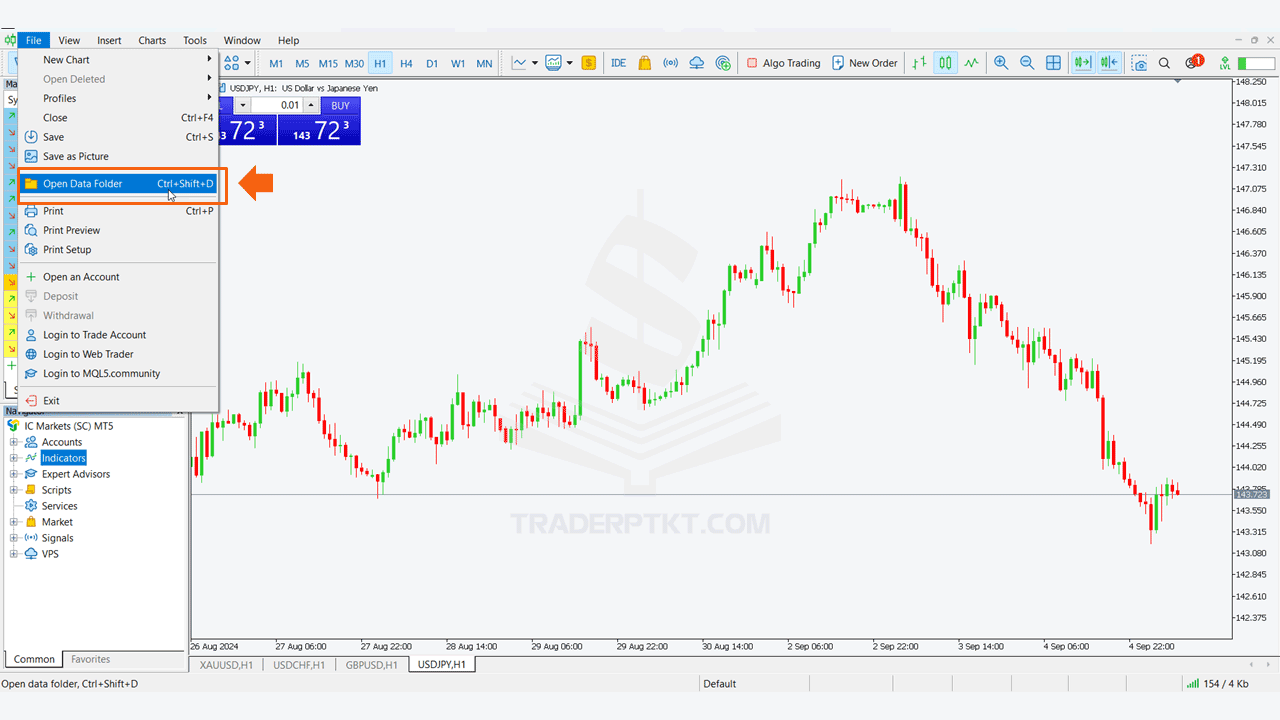Expand the Market tree node
The height and width of the screenshot is (720, 1280).
coord(14,522)
